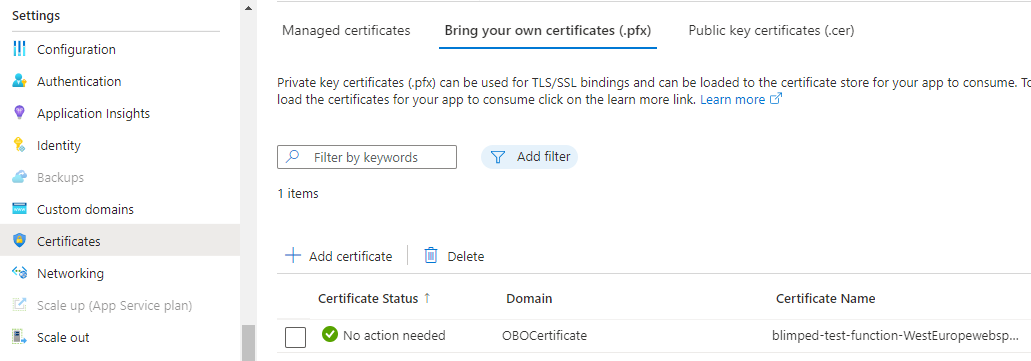Click the external link icon after Learn more
Screen dimensions: 1031x361
coord(776,99)
